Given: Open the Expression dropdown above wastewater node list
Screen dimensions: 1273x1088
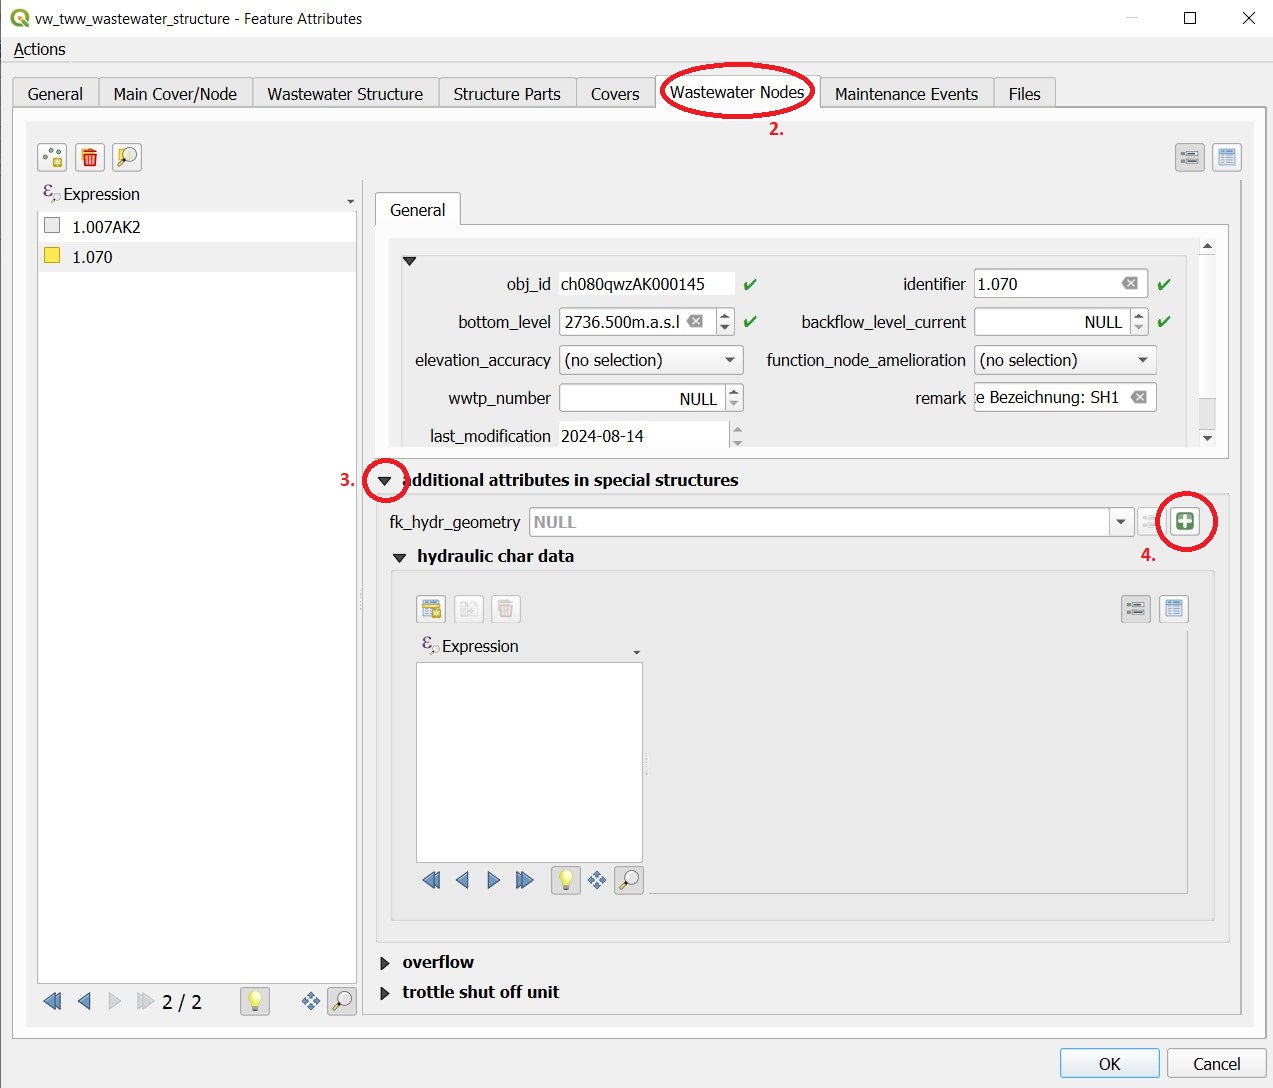Looking at the screenshot, I should coord(350,201).
